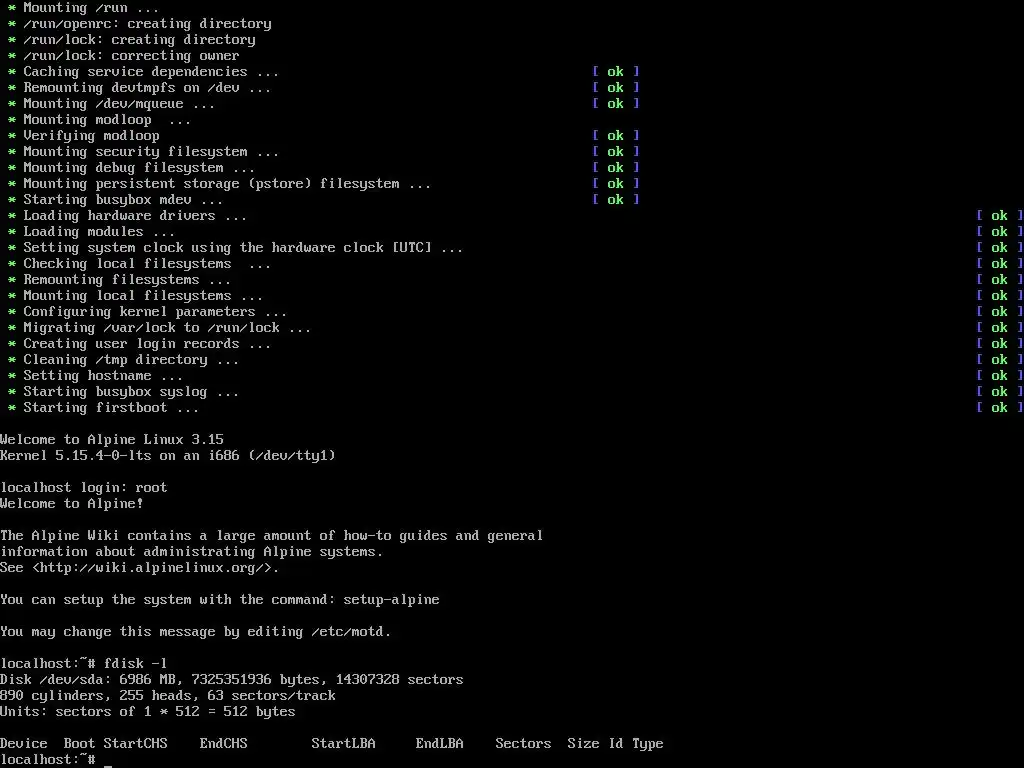The width and height of the screenshot is (1024, 768).
Task: Click the 'localhost login: root' line
Action: (84, 488)
